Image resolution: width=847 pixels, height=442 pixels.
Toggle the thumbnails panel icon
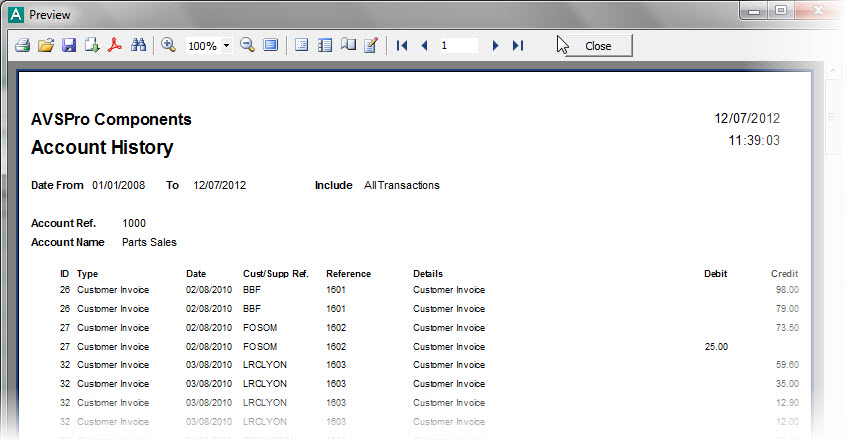click(x=325, y=46)
